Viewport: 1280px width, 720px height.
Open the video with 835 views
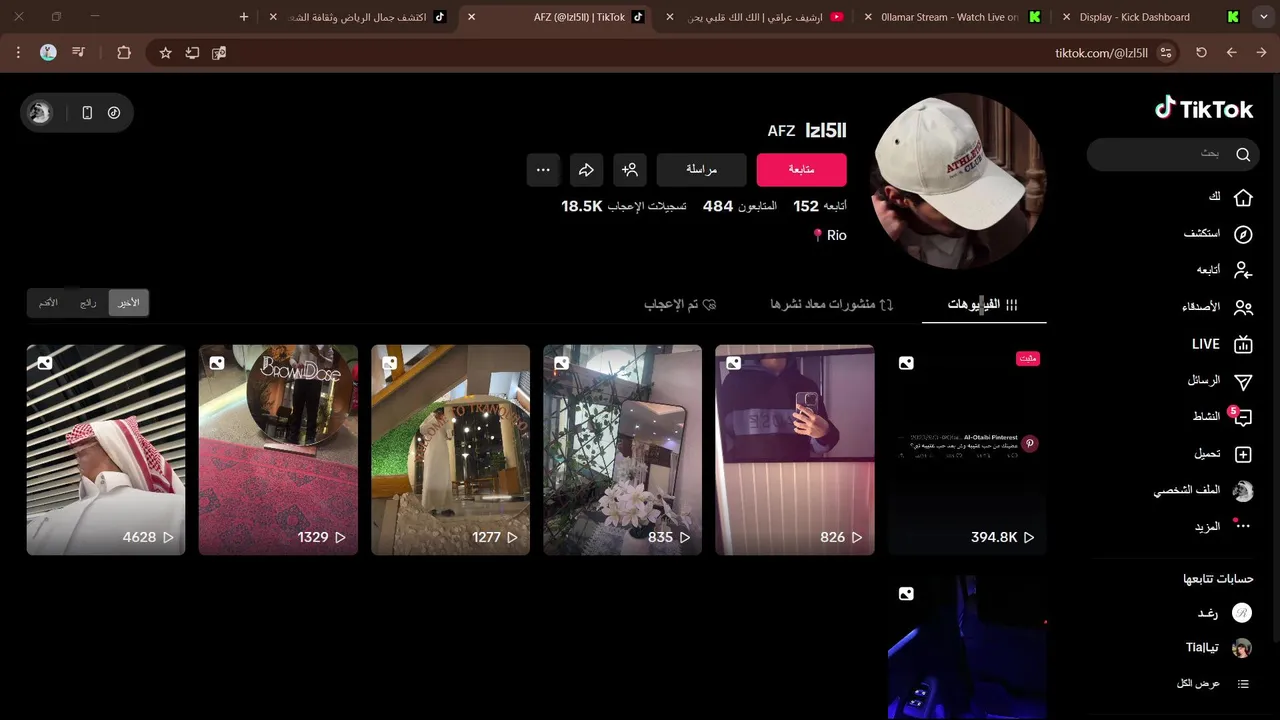pyautogui.click(x=622, y=450)
